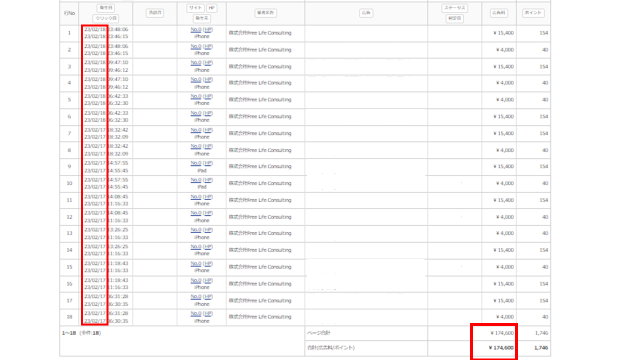640x360 pixels.
Task: Open the HP link in row 10
Action: 208,180
